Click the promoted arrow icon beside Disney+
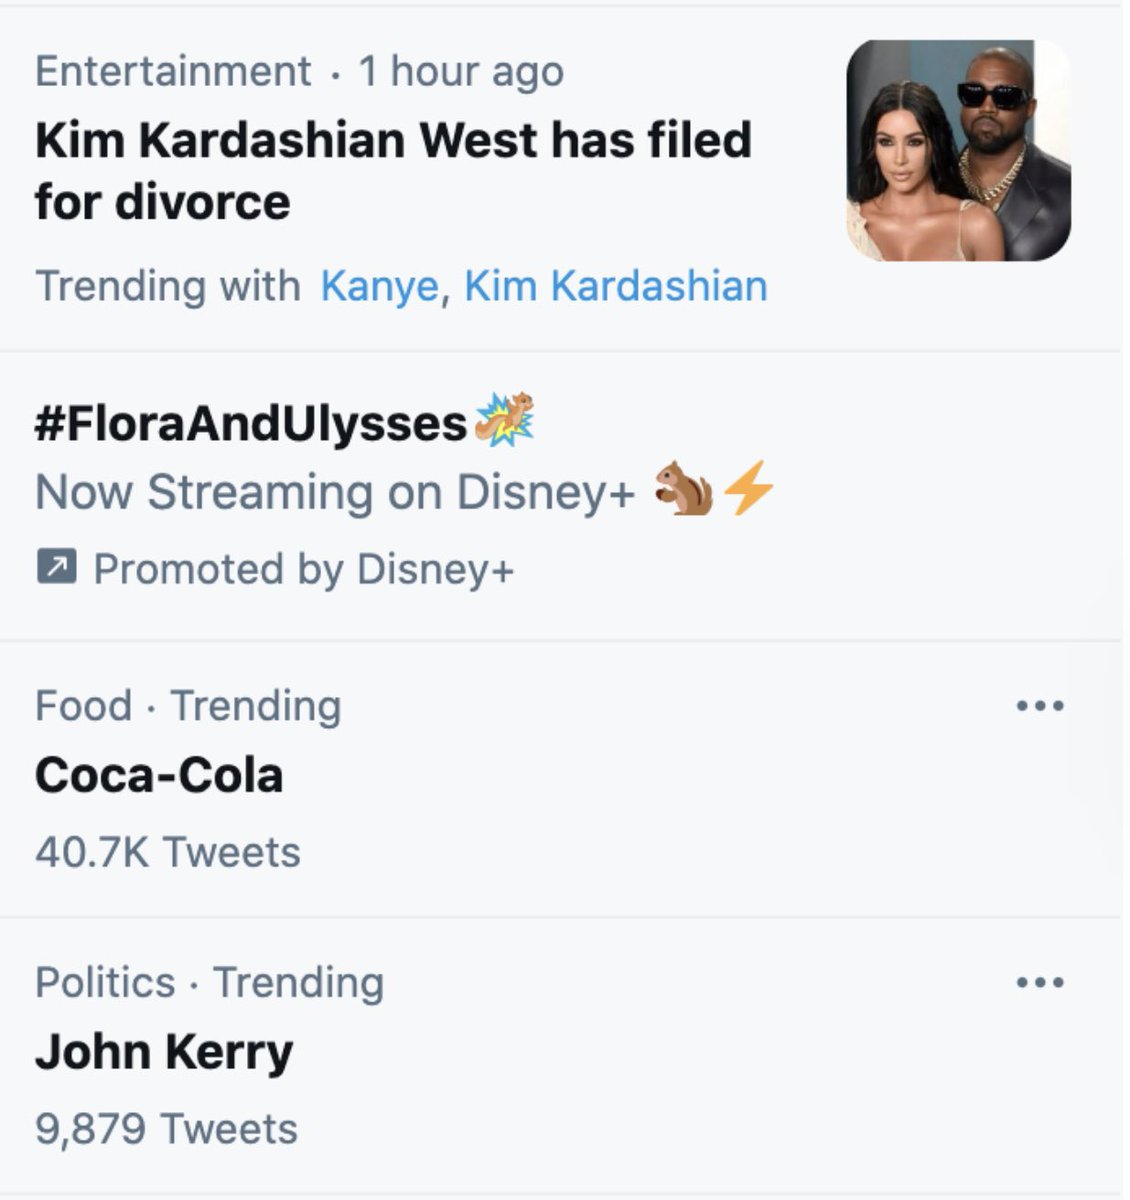The image size is (1130, 1200). tap(56, 568)
